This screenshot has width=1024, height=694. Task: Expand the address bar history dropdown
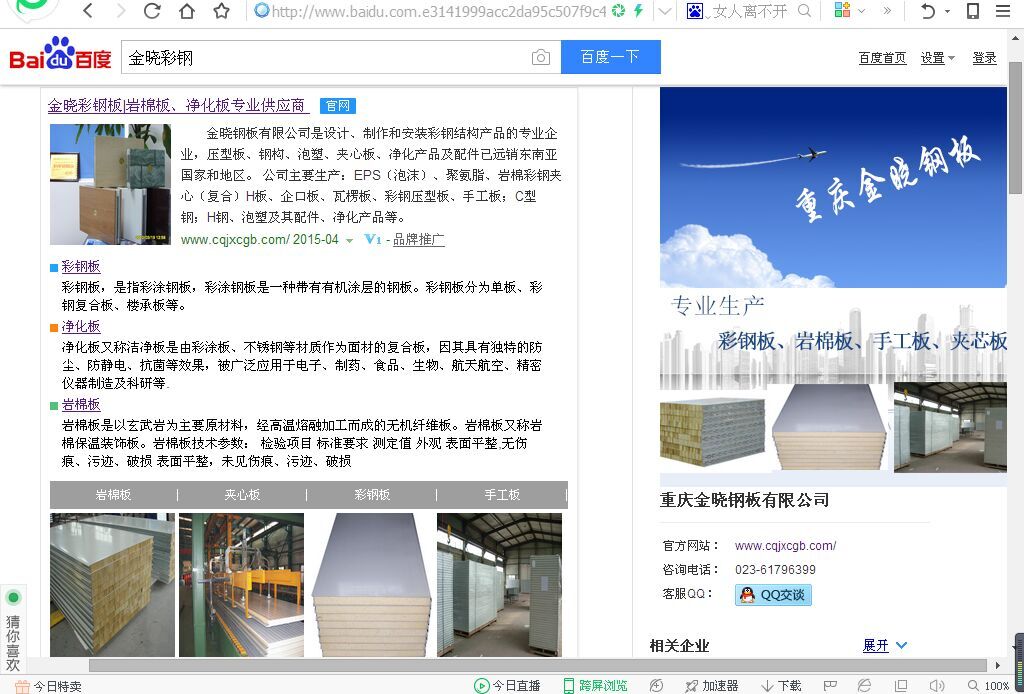[665, 11]
